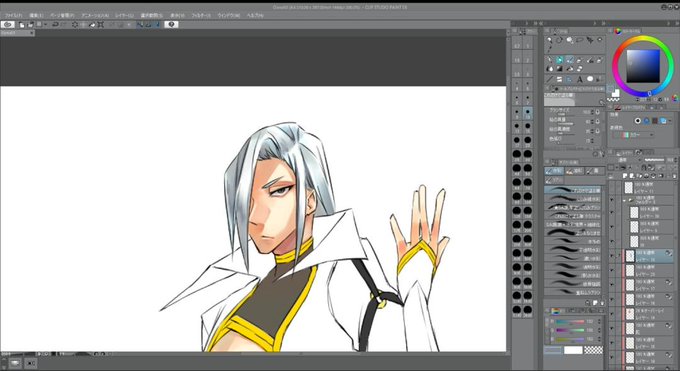Select the transparent checkerboard swatch under the color sliders
Image resolution: width=680 pixels, height=371 pixels.
click(x=594, y=350)
